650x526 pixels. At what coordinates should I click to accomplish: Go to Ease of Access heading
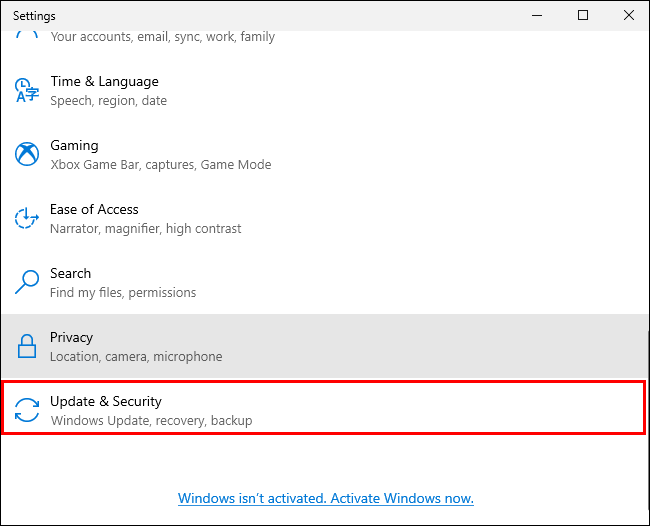(x=94, y=209)
